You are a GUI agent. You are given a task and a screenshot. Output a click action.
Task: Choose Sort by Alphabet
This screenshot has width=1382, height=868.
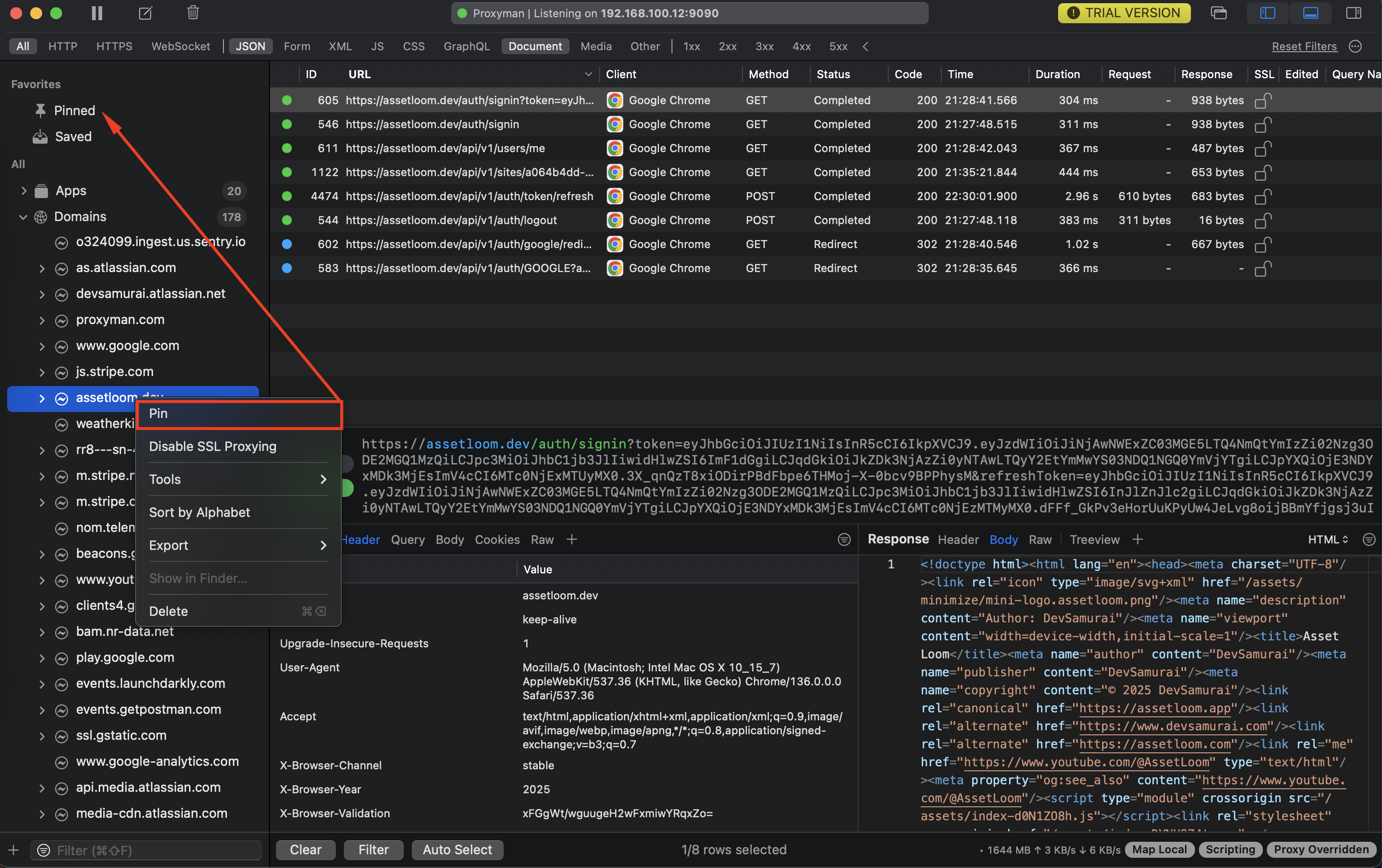239,512
